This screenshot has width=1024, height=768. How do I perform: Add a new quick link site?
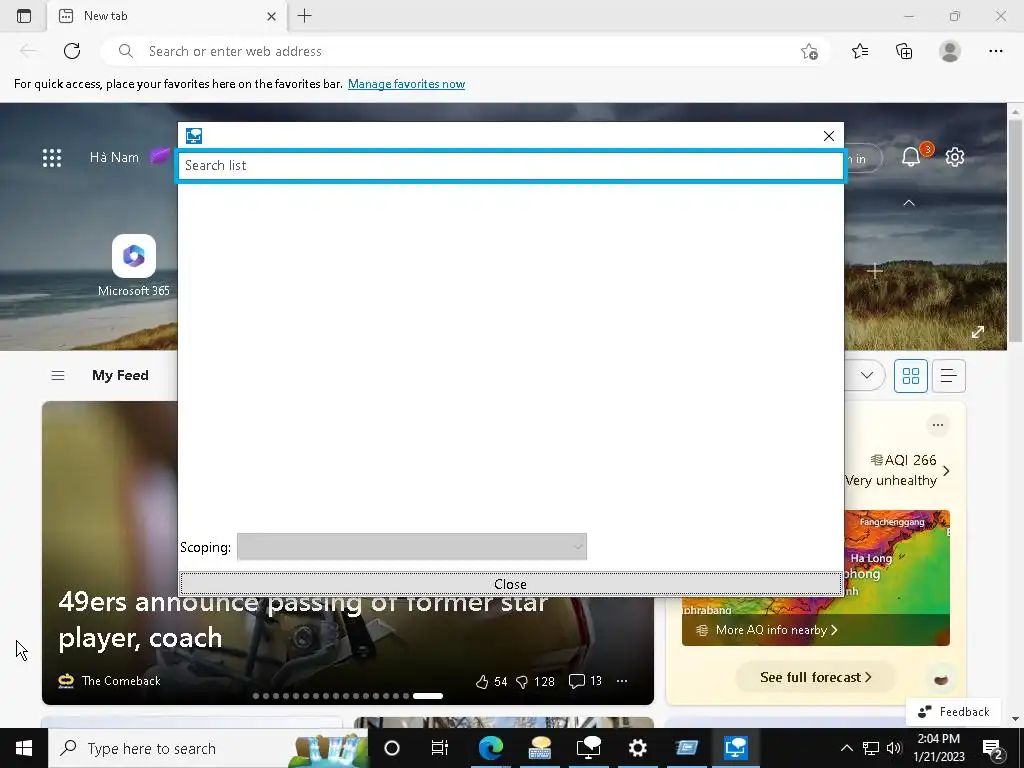pos(875,270)
